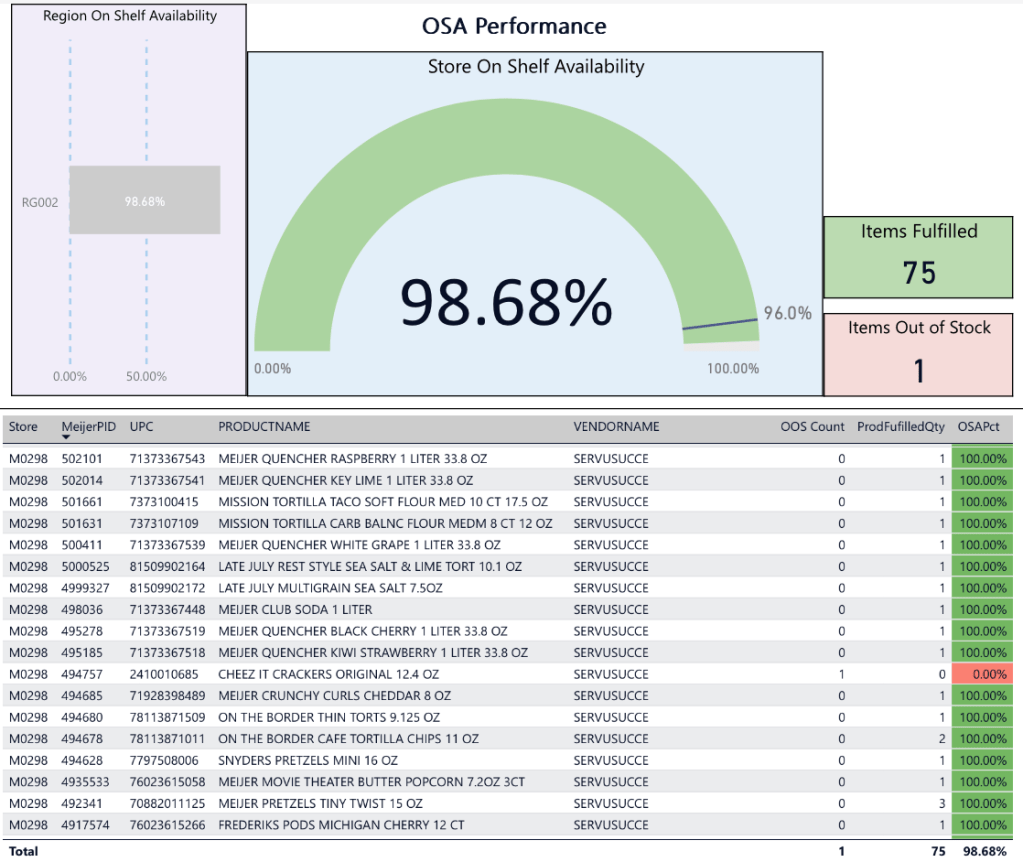Select the ProdFufilledQty column header
Image resolution: width=1023 pixels, height=862 pixels.
click(900, 426)
